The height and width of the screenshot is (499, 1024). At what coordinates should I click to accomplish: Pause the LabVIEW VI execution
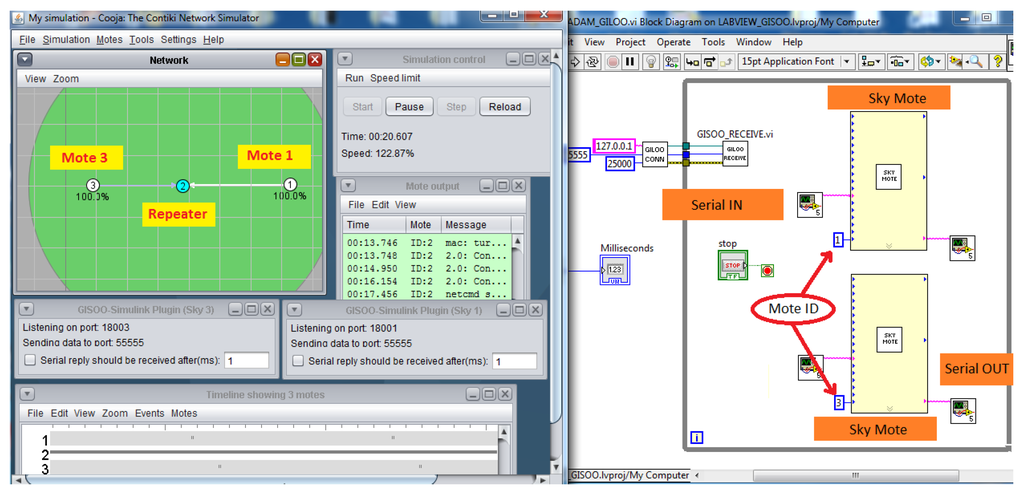pyautogui.click(x=630, y=62)
